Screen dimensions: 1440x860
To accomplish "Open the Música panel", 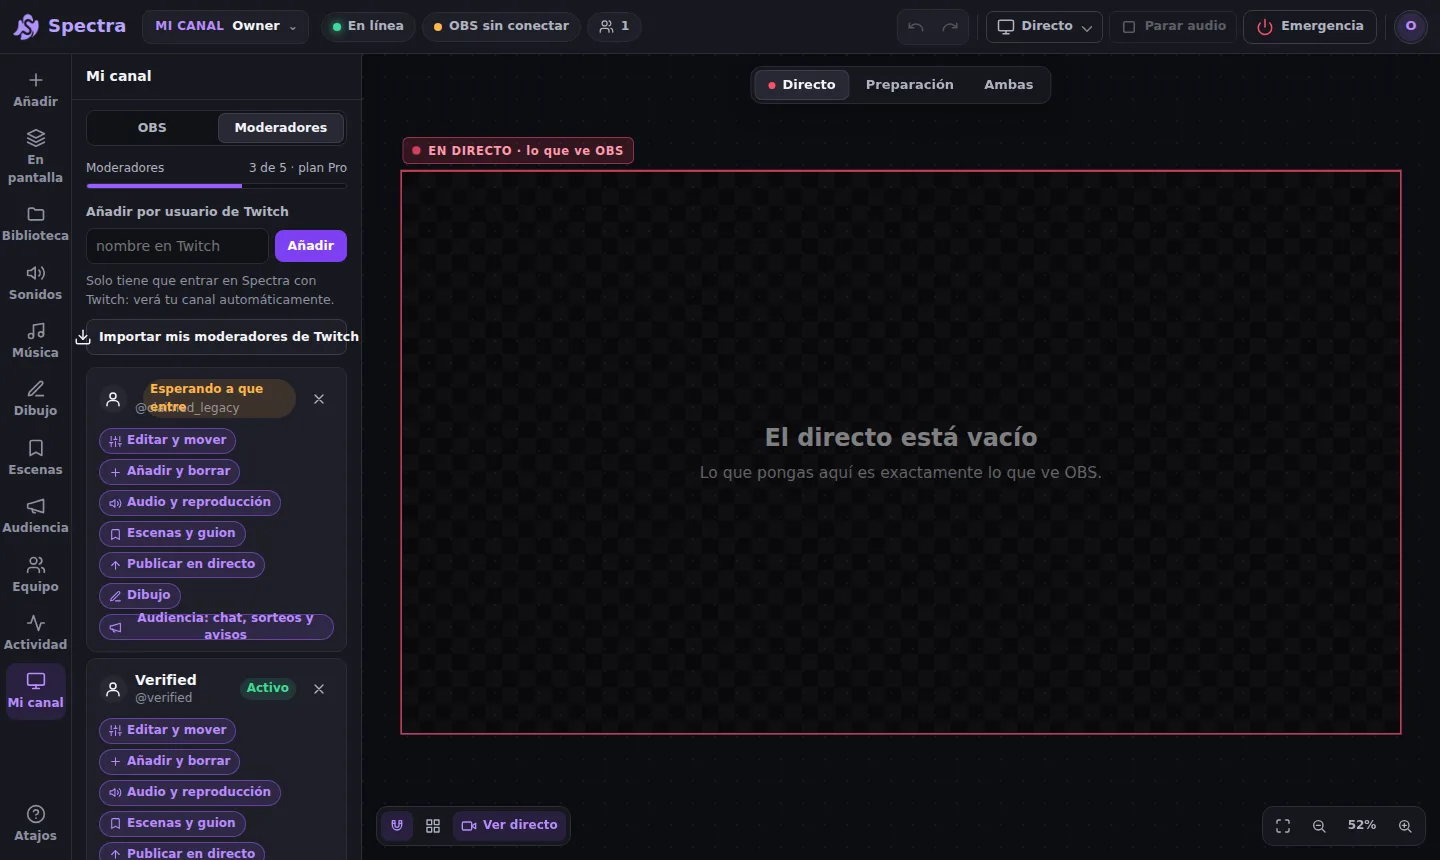I will click(x=35, y=341).
